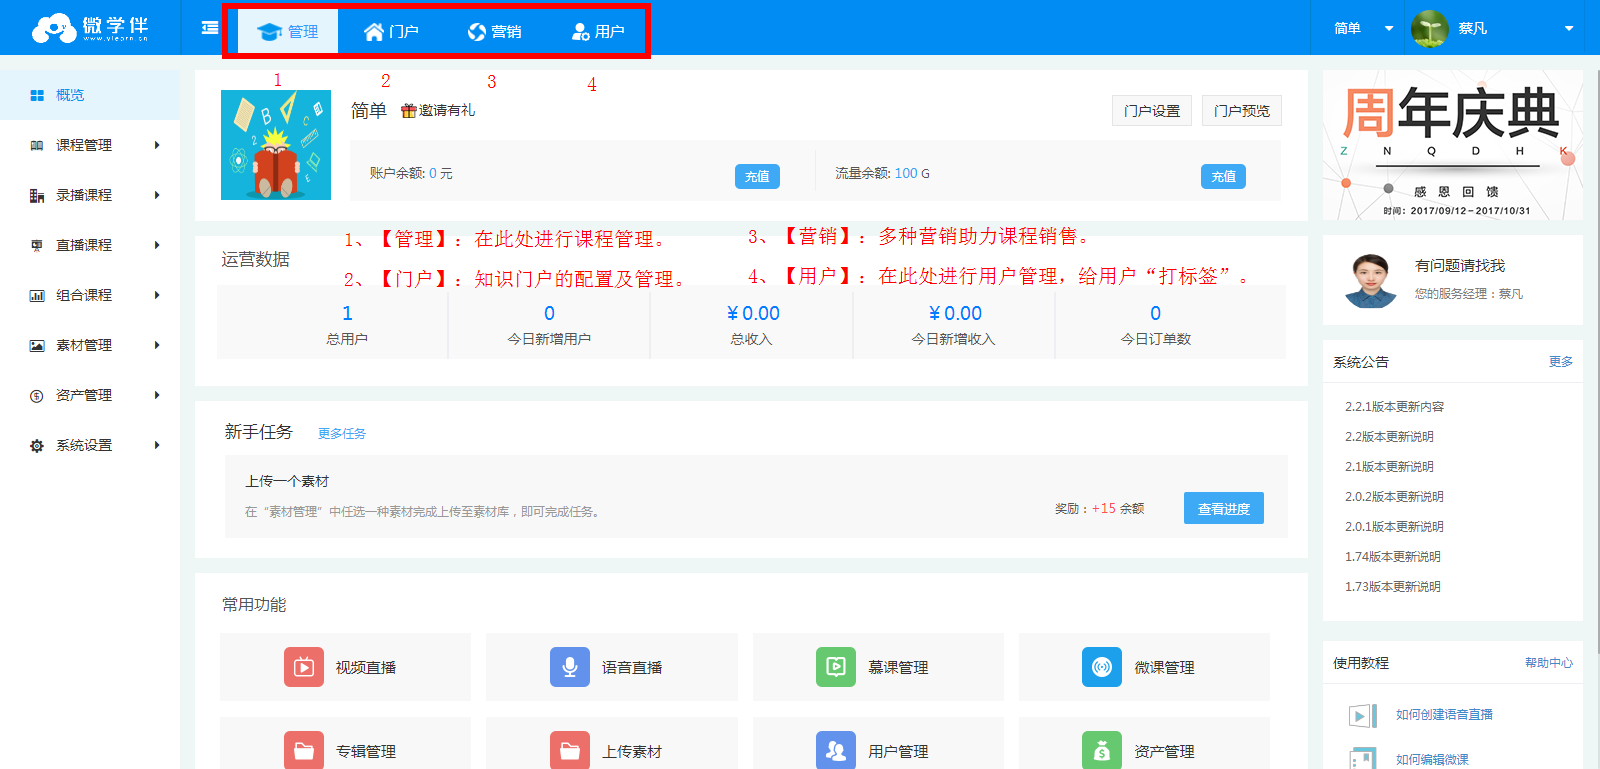Open the 蔡凡 account dropdown arrow

tap(1569, 28)
